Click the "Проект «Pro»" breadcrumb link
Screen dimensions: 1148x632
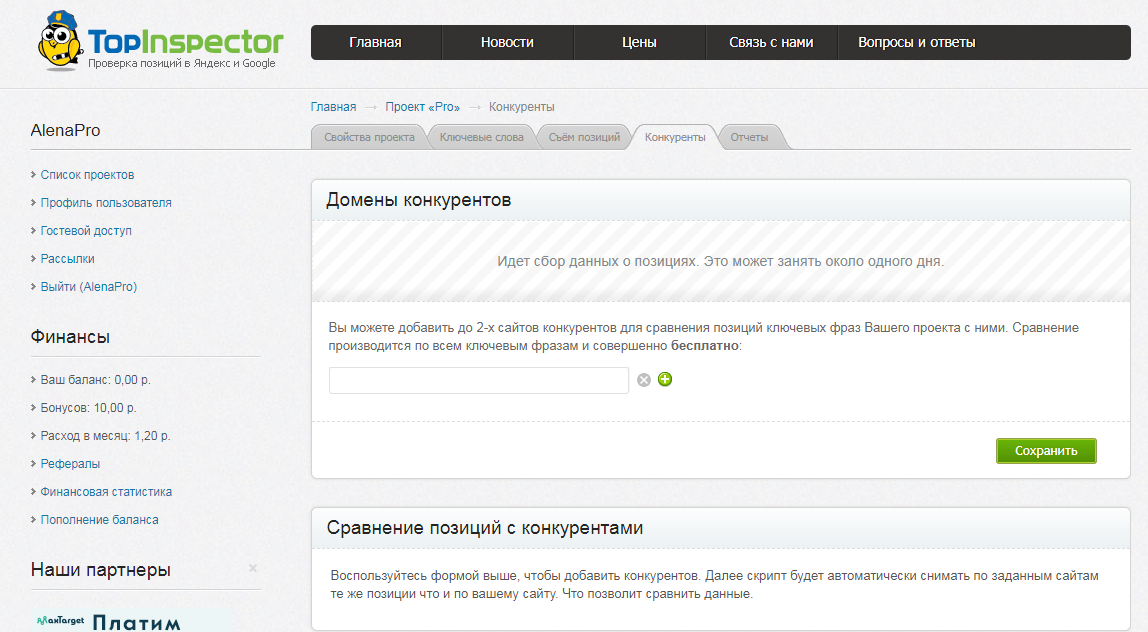coord(422,106)
